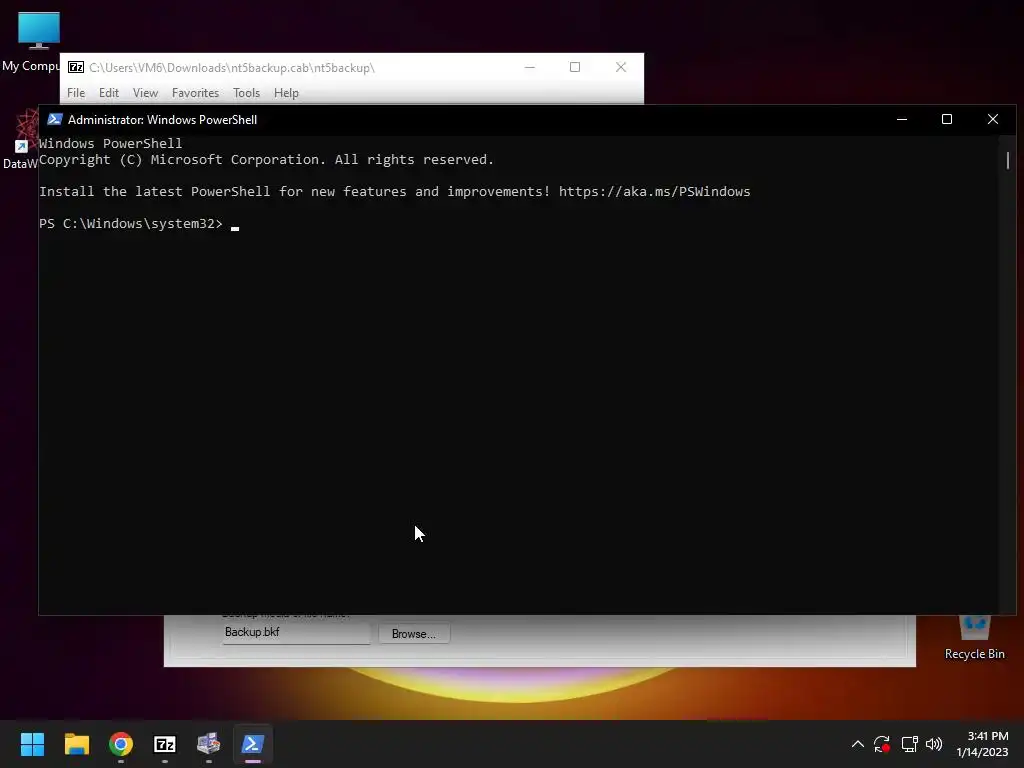The width and height of the screenshot is (1024, 768).
Task: Maximize the PowerShell window
Action: tap(947, 120)
